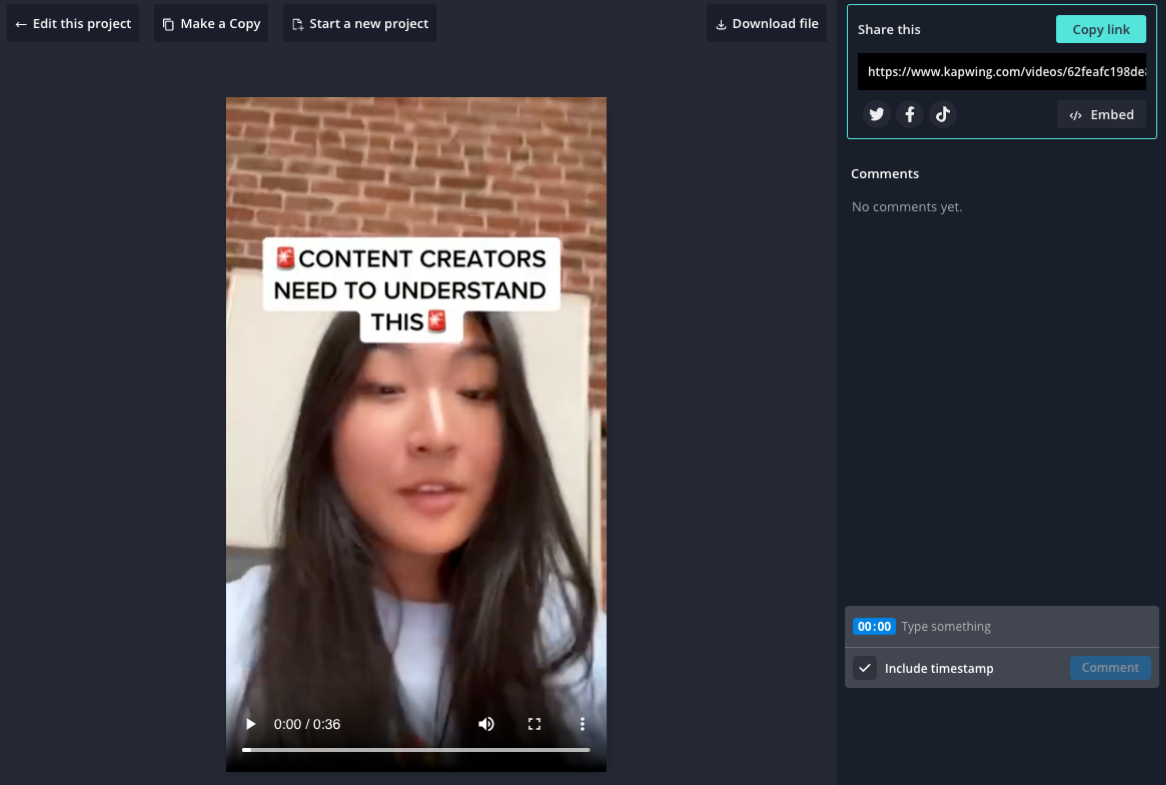Enter fullscreen video mode
Screen dimensions: 1166x785
pos(534,724)
